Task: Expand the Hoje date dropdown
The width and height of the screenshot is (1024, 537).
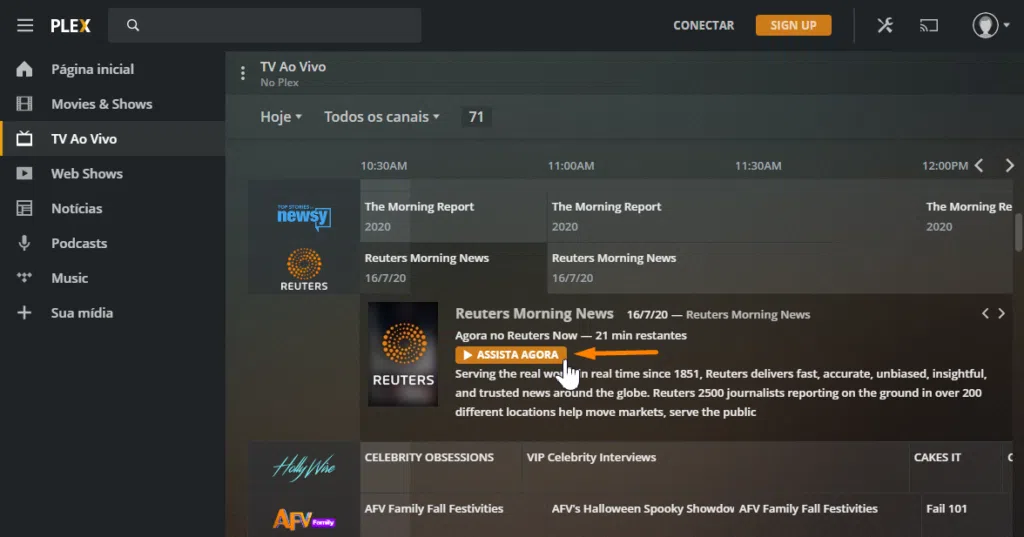Action: 280,117
